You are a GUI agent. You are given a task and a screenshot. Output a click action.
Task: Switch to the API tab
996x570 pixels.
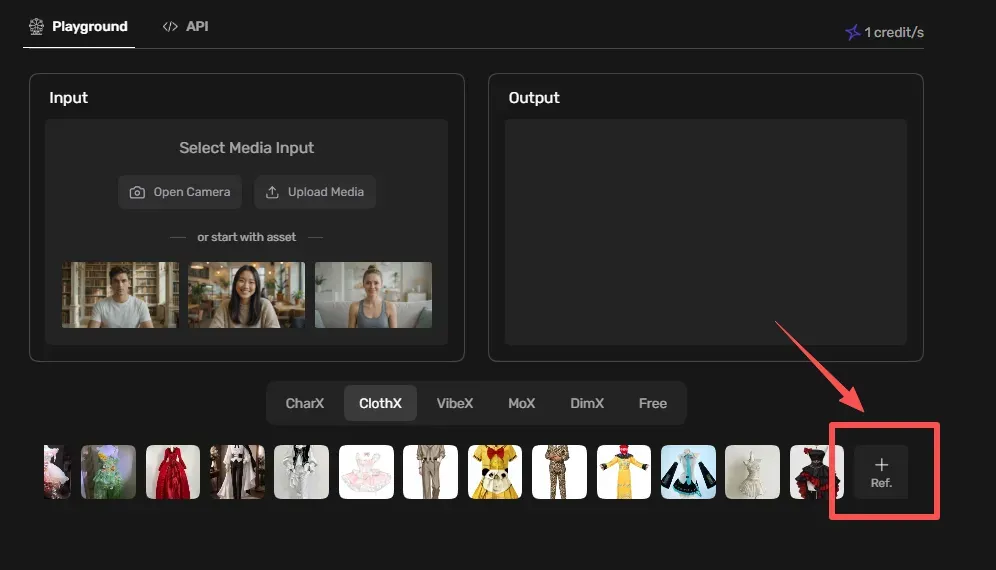(x=185, y=27)
